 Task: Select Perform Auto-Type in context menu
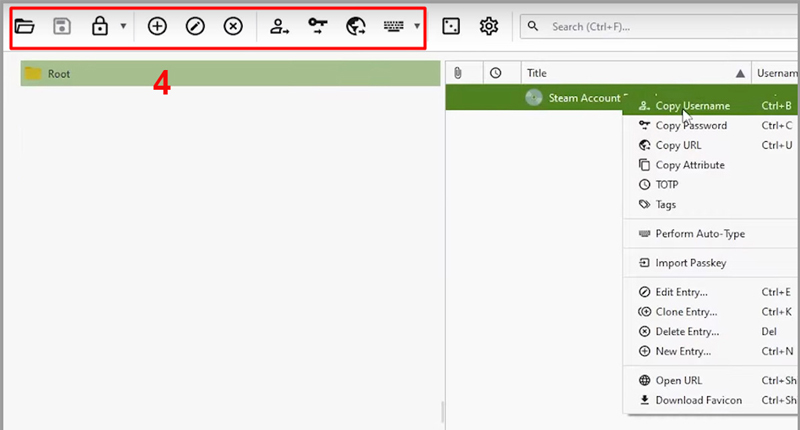699,234
